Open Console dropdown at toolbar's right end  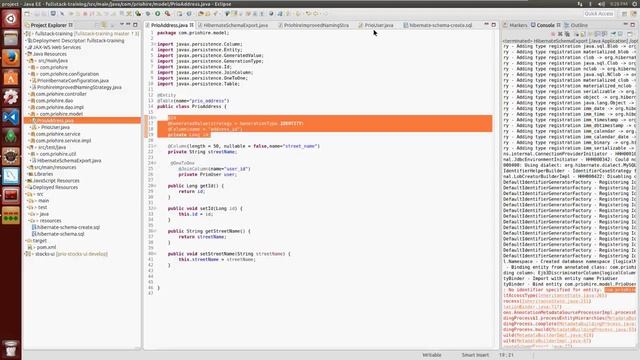(630, 34)
